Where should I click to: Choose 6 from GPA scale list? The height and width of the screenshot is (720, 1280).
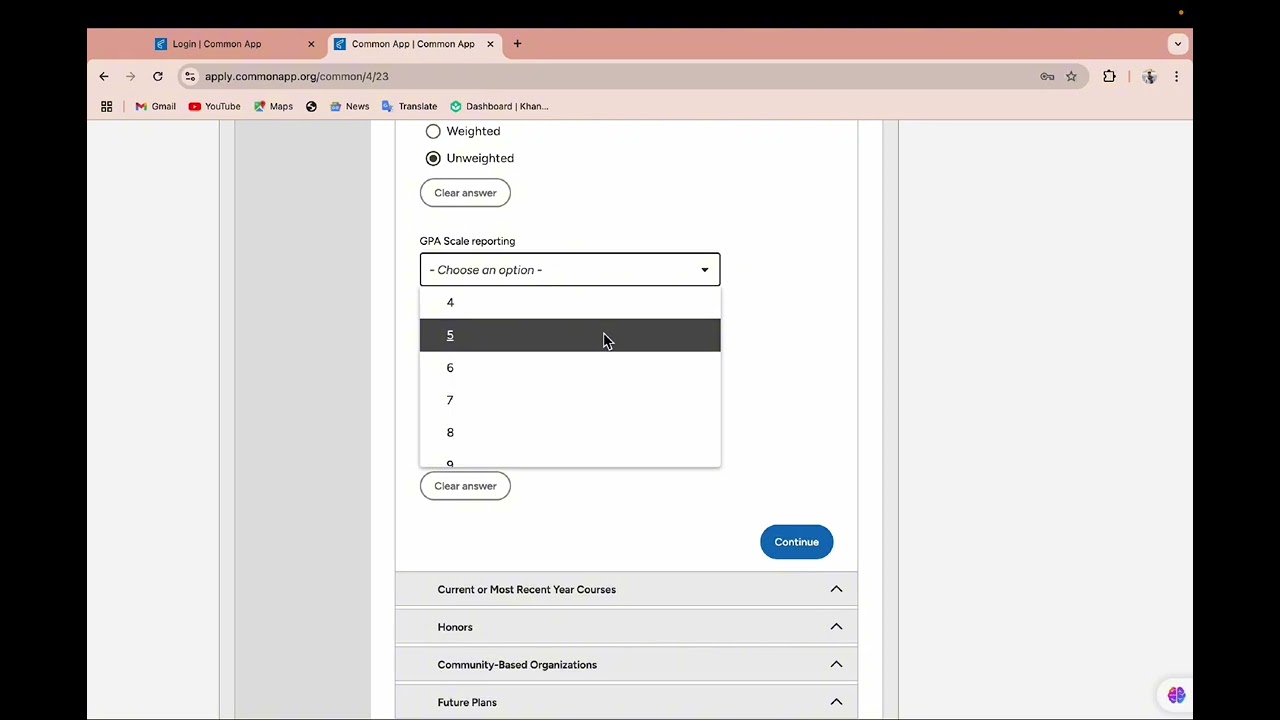click(x=570, y=368)
